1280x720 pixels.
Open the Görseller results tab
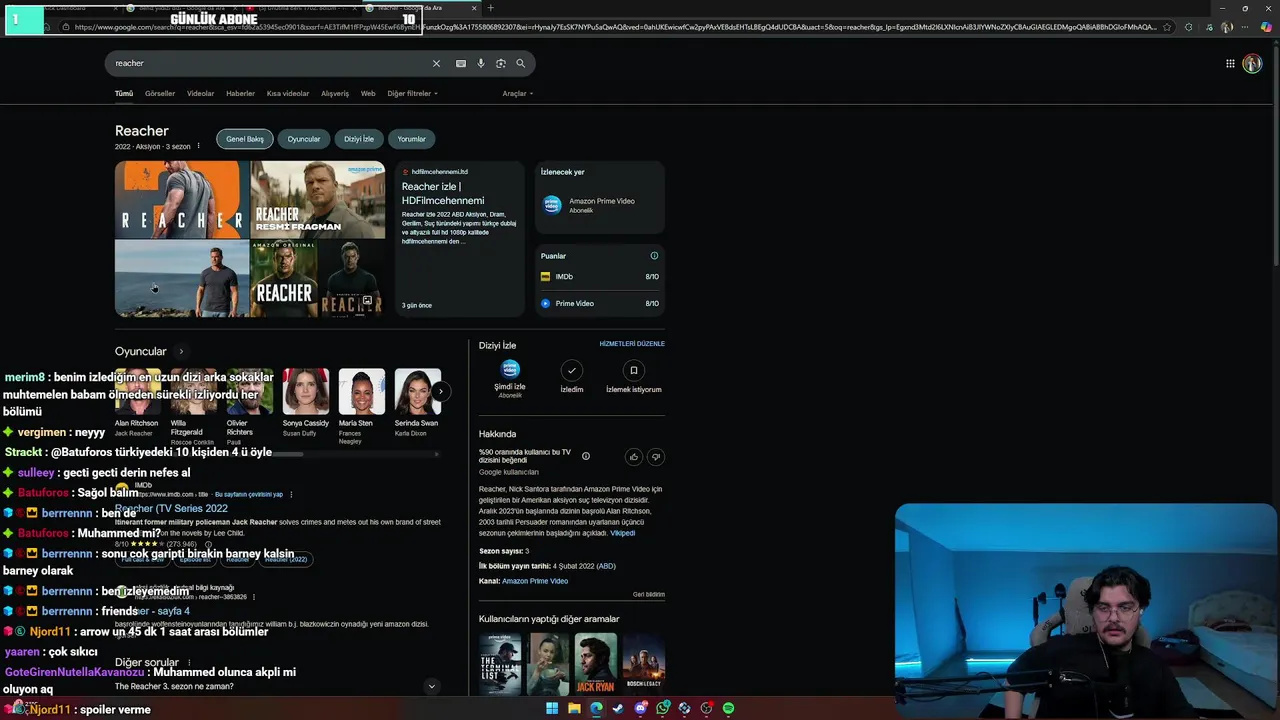[x=160, y=93]
